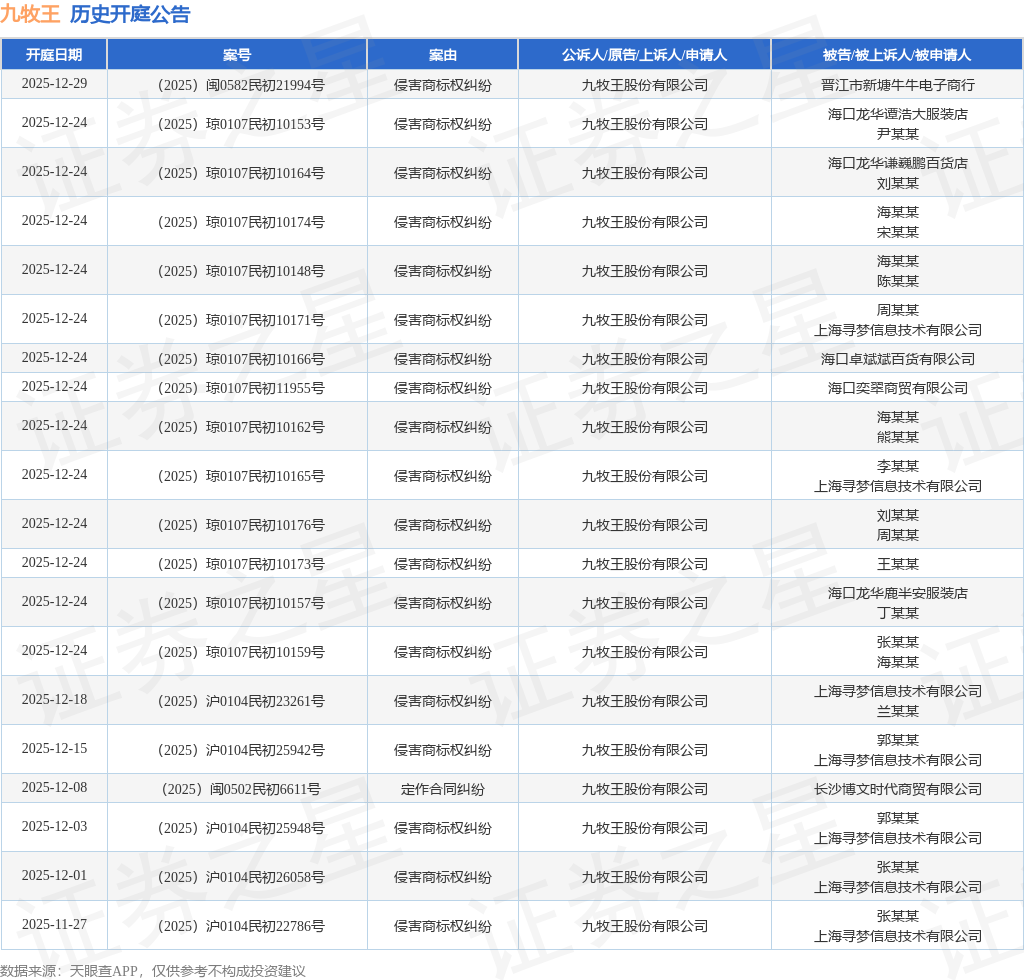Screen dimensions: 1024x980
Task: Click the 定作合同纠纷 case cause cell
Action: pyautogui.click(x=442, y=789)
